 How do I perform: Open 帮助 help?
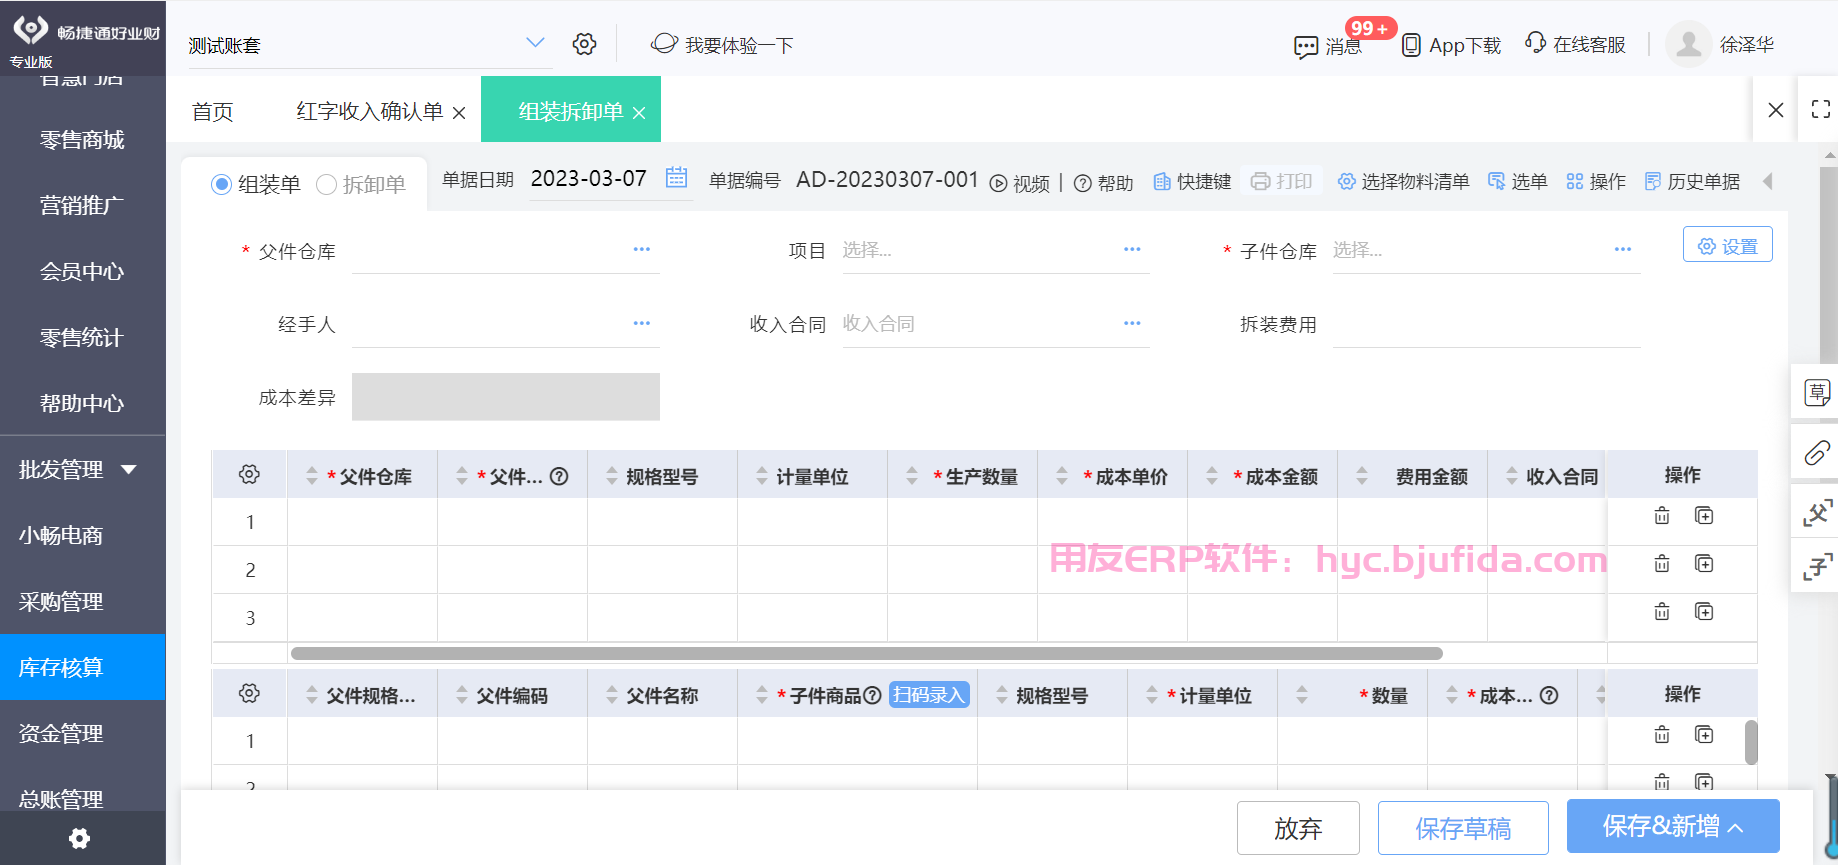pyautogui.click(x=1103, y=183)
